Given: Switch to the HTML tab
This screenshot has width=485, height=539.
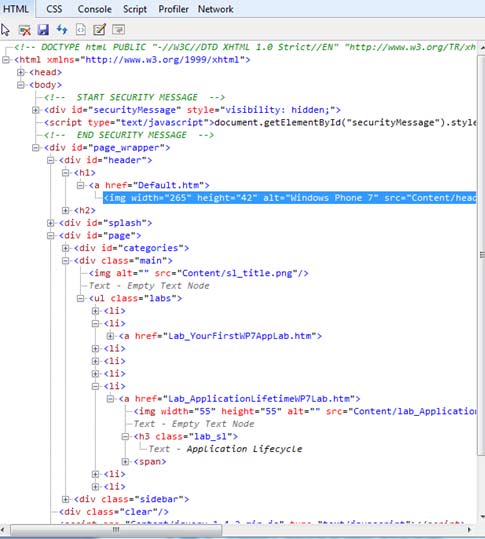Looking at the screenshot, I should click(16, 9).
